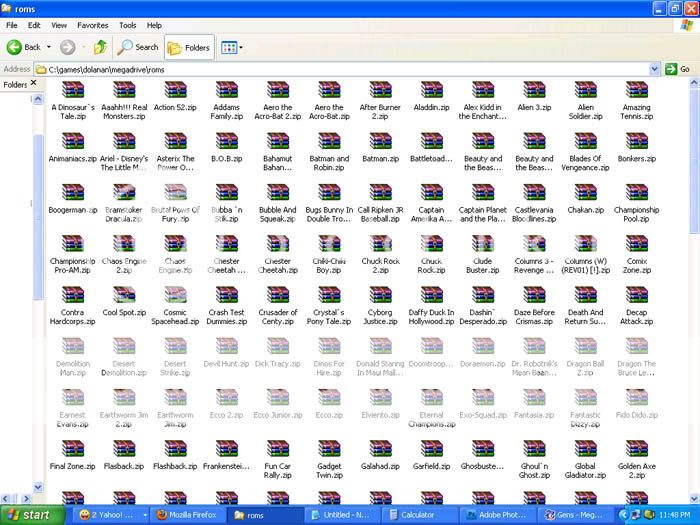Open the Favorites menu

pos(93,25)
